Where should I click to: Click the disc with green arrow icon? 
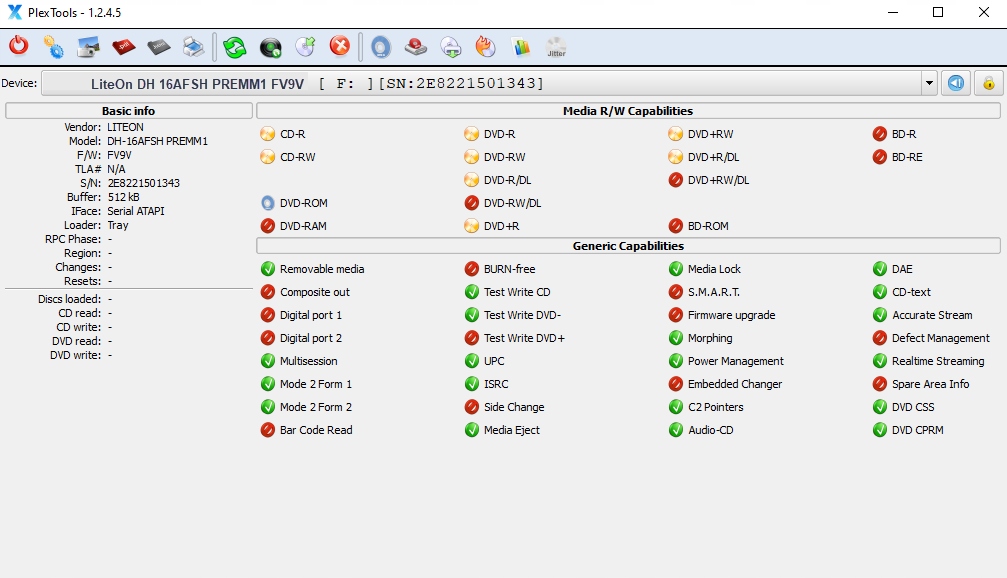click(306, 47)
